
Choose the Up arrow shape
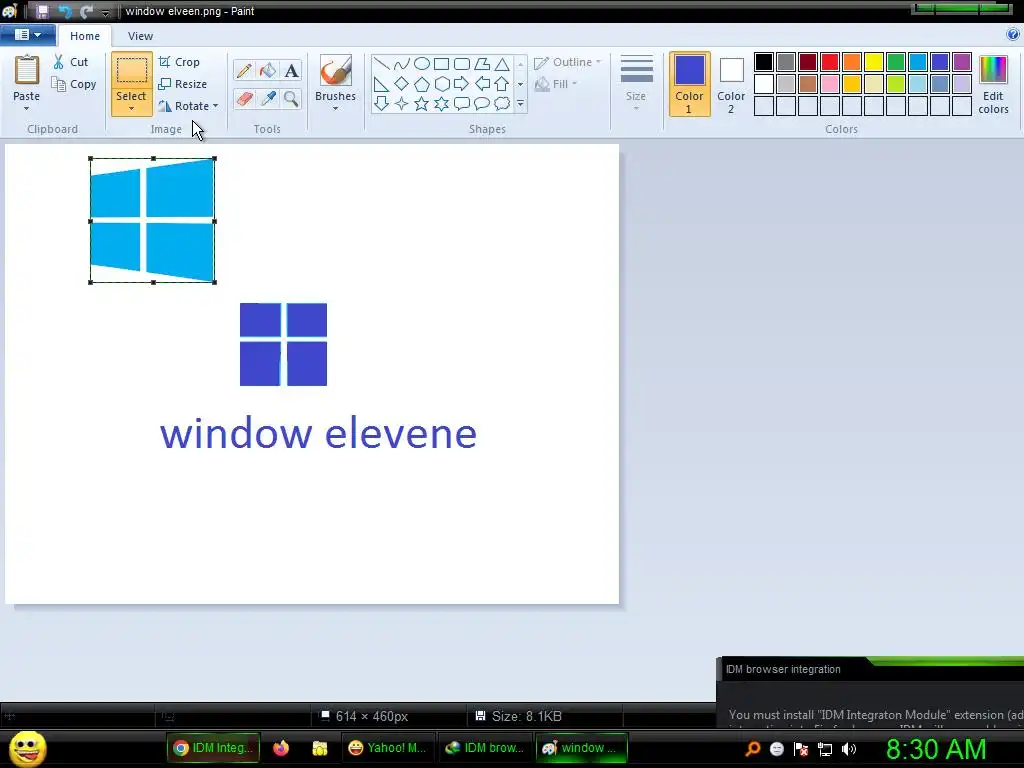click(502, 84)
